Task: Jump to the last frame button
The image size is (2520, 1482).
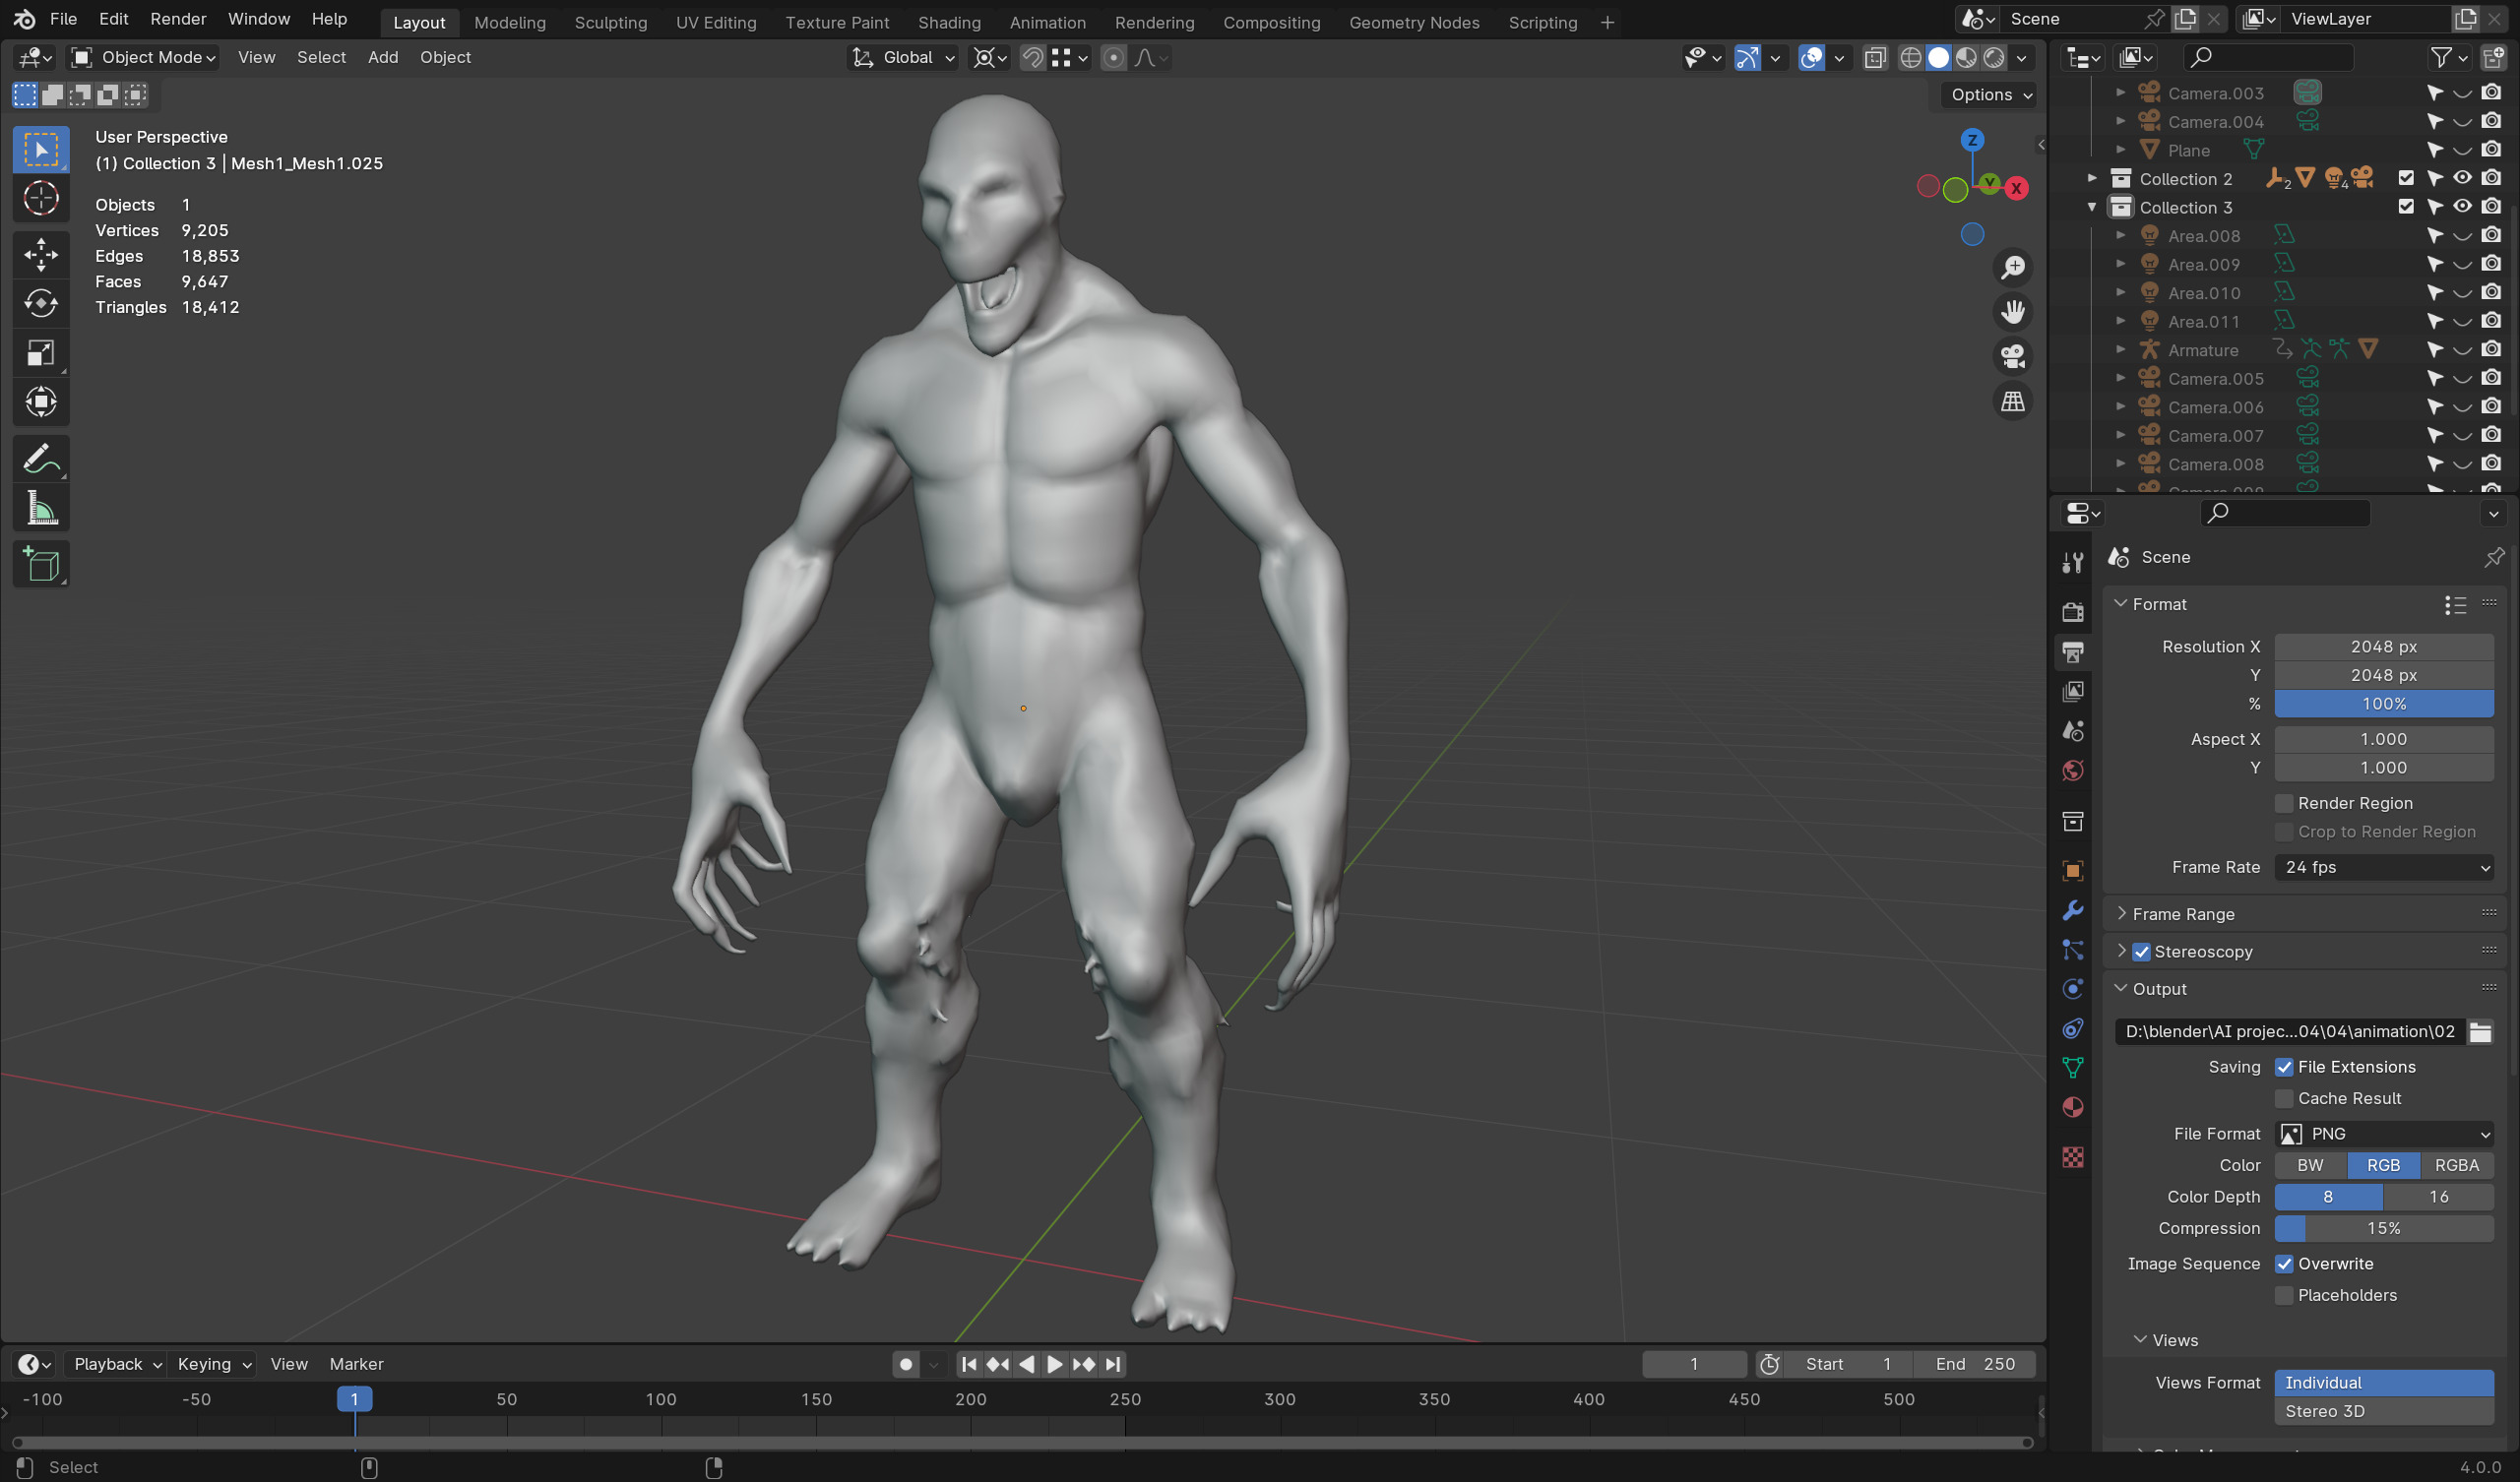Action: click(1113, 1364)
